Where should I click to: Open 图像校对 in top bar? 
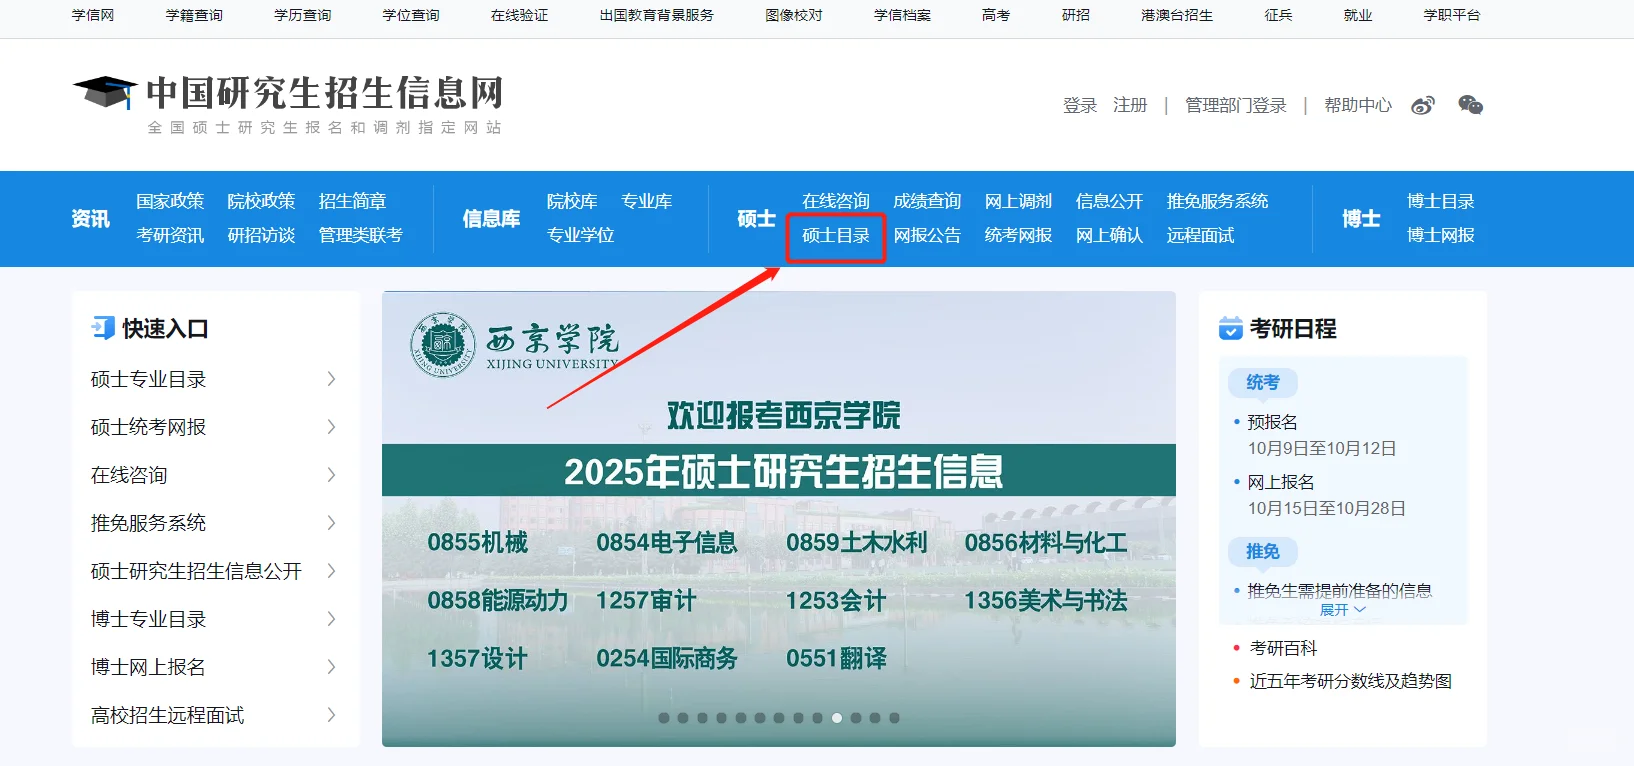[x=794, y=15]
